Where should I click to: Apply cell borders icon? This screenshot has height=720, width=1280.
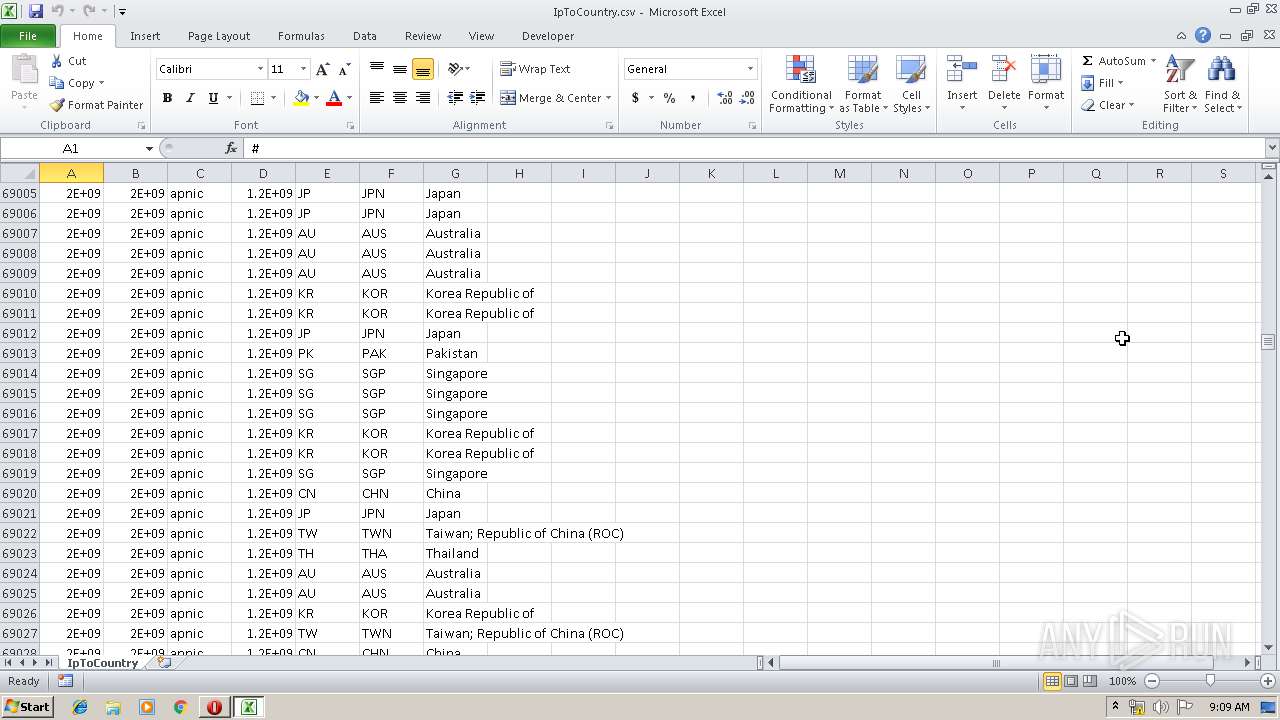pyautogui.click(x=257, y=98)
